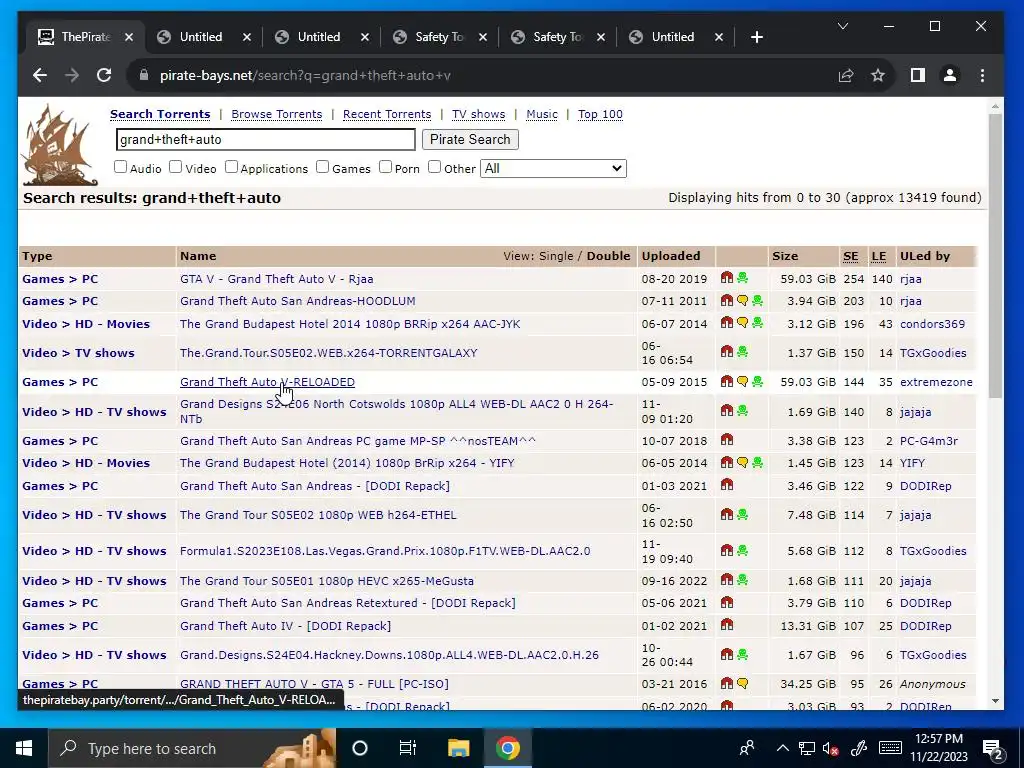
Task: Switch to the ThePirate tab
Action: point(85,37)
